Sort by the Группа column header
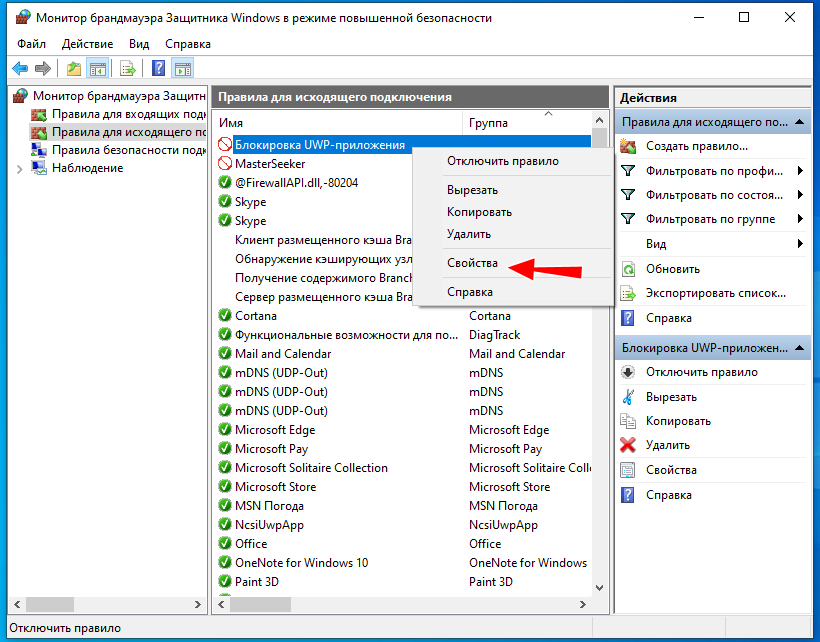The height and width of the screenshot is (642, 820). point(527,123)
